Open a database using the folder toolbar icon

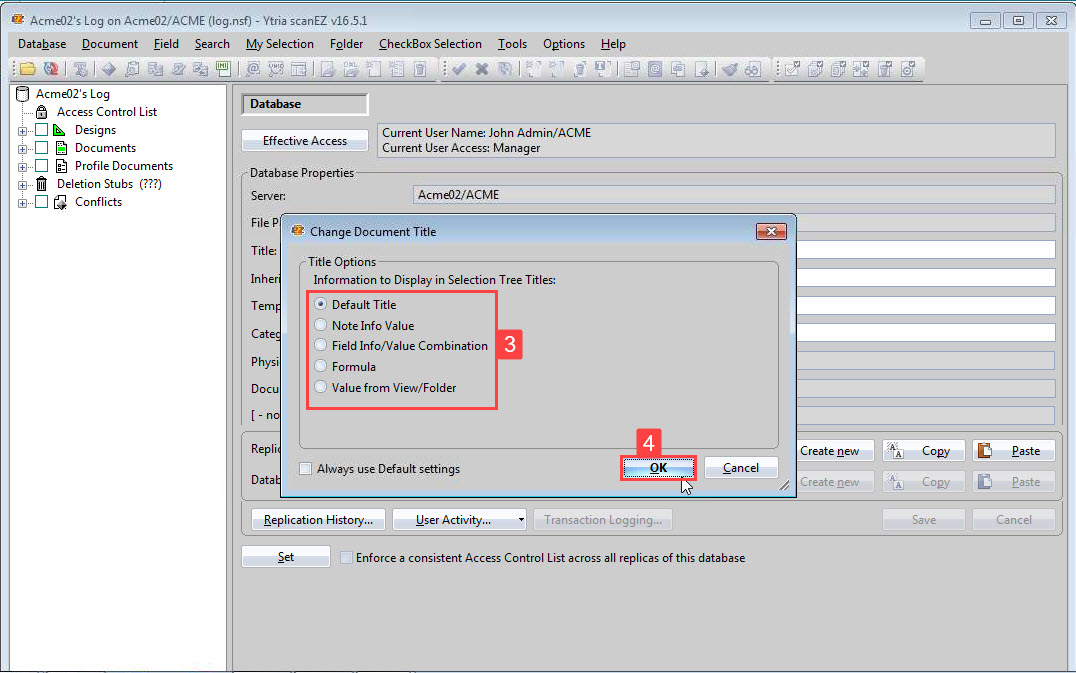tap(27, 68)
